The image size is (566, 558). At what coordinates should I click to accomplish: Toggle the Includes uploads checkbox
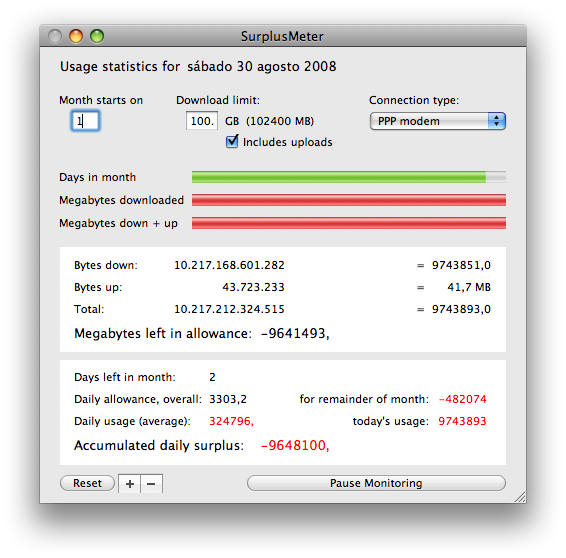(232, 141)
